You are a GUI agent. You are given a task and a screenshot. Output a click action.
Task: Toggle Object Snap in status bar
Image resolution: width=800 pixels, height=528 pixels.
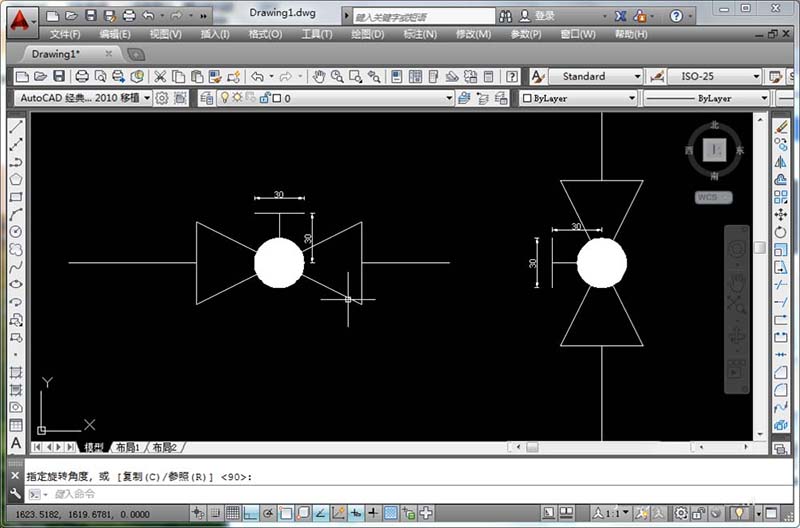tap(286, 513)
